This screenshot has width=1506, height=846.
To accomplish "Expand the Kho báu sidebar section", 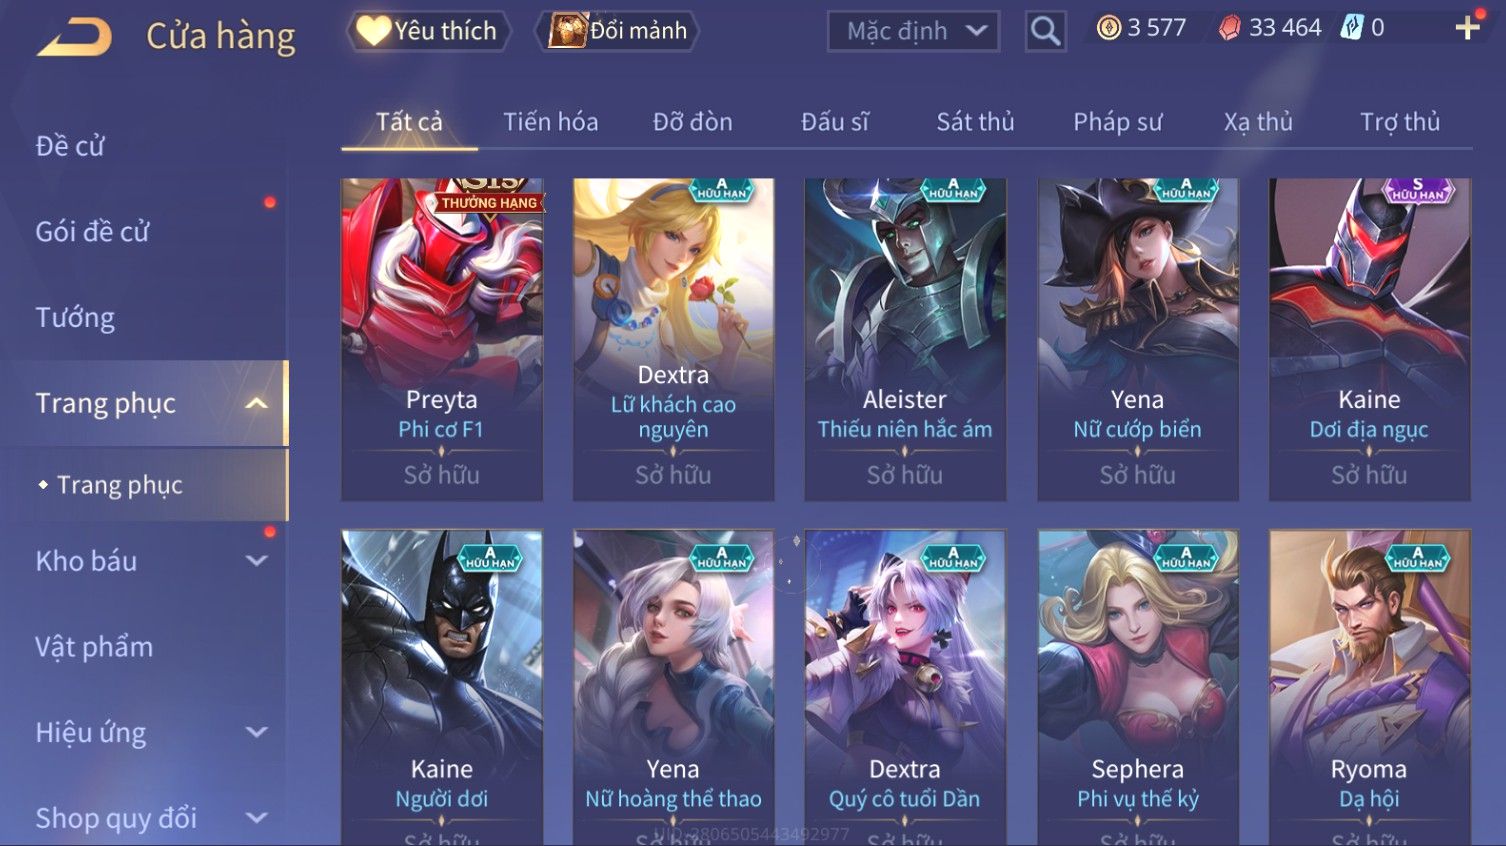I will (x=256, y=561).
